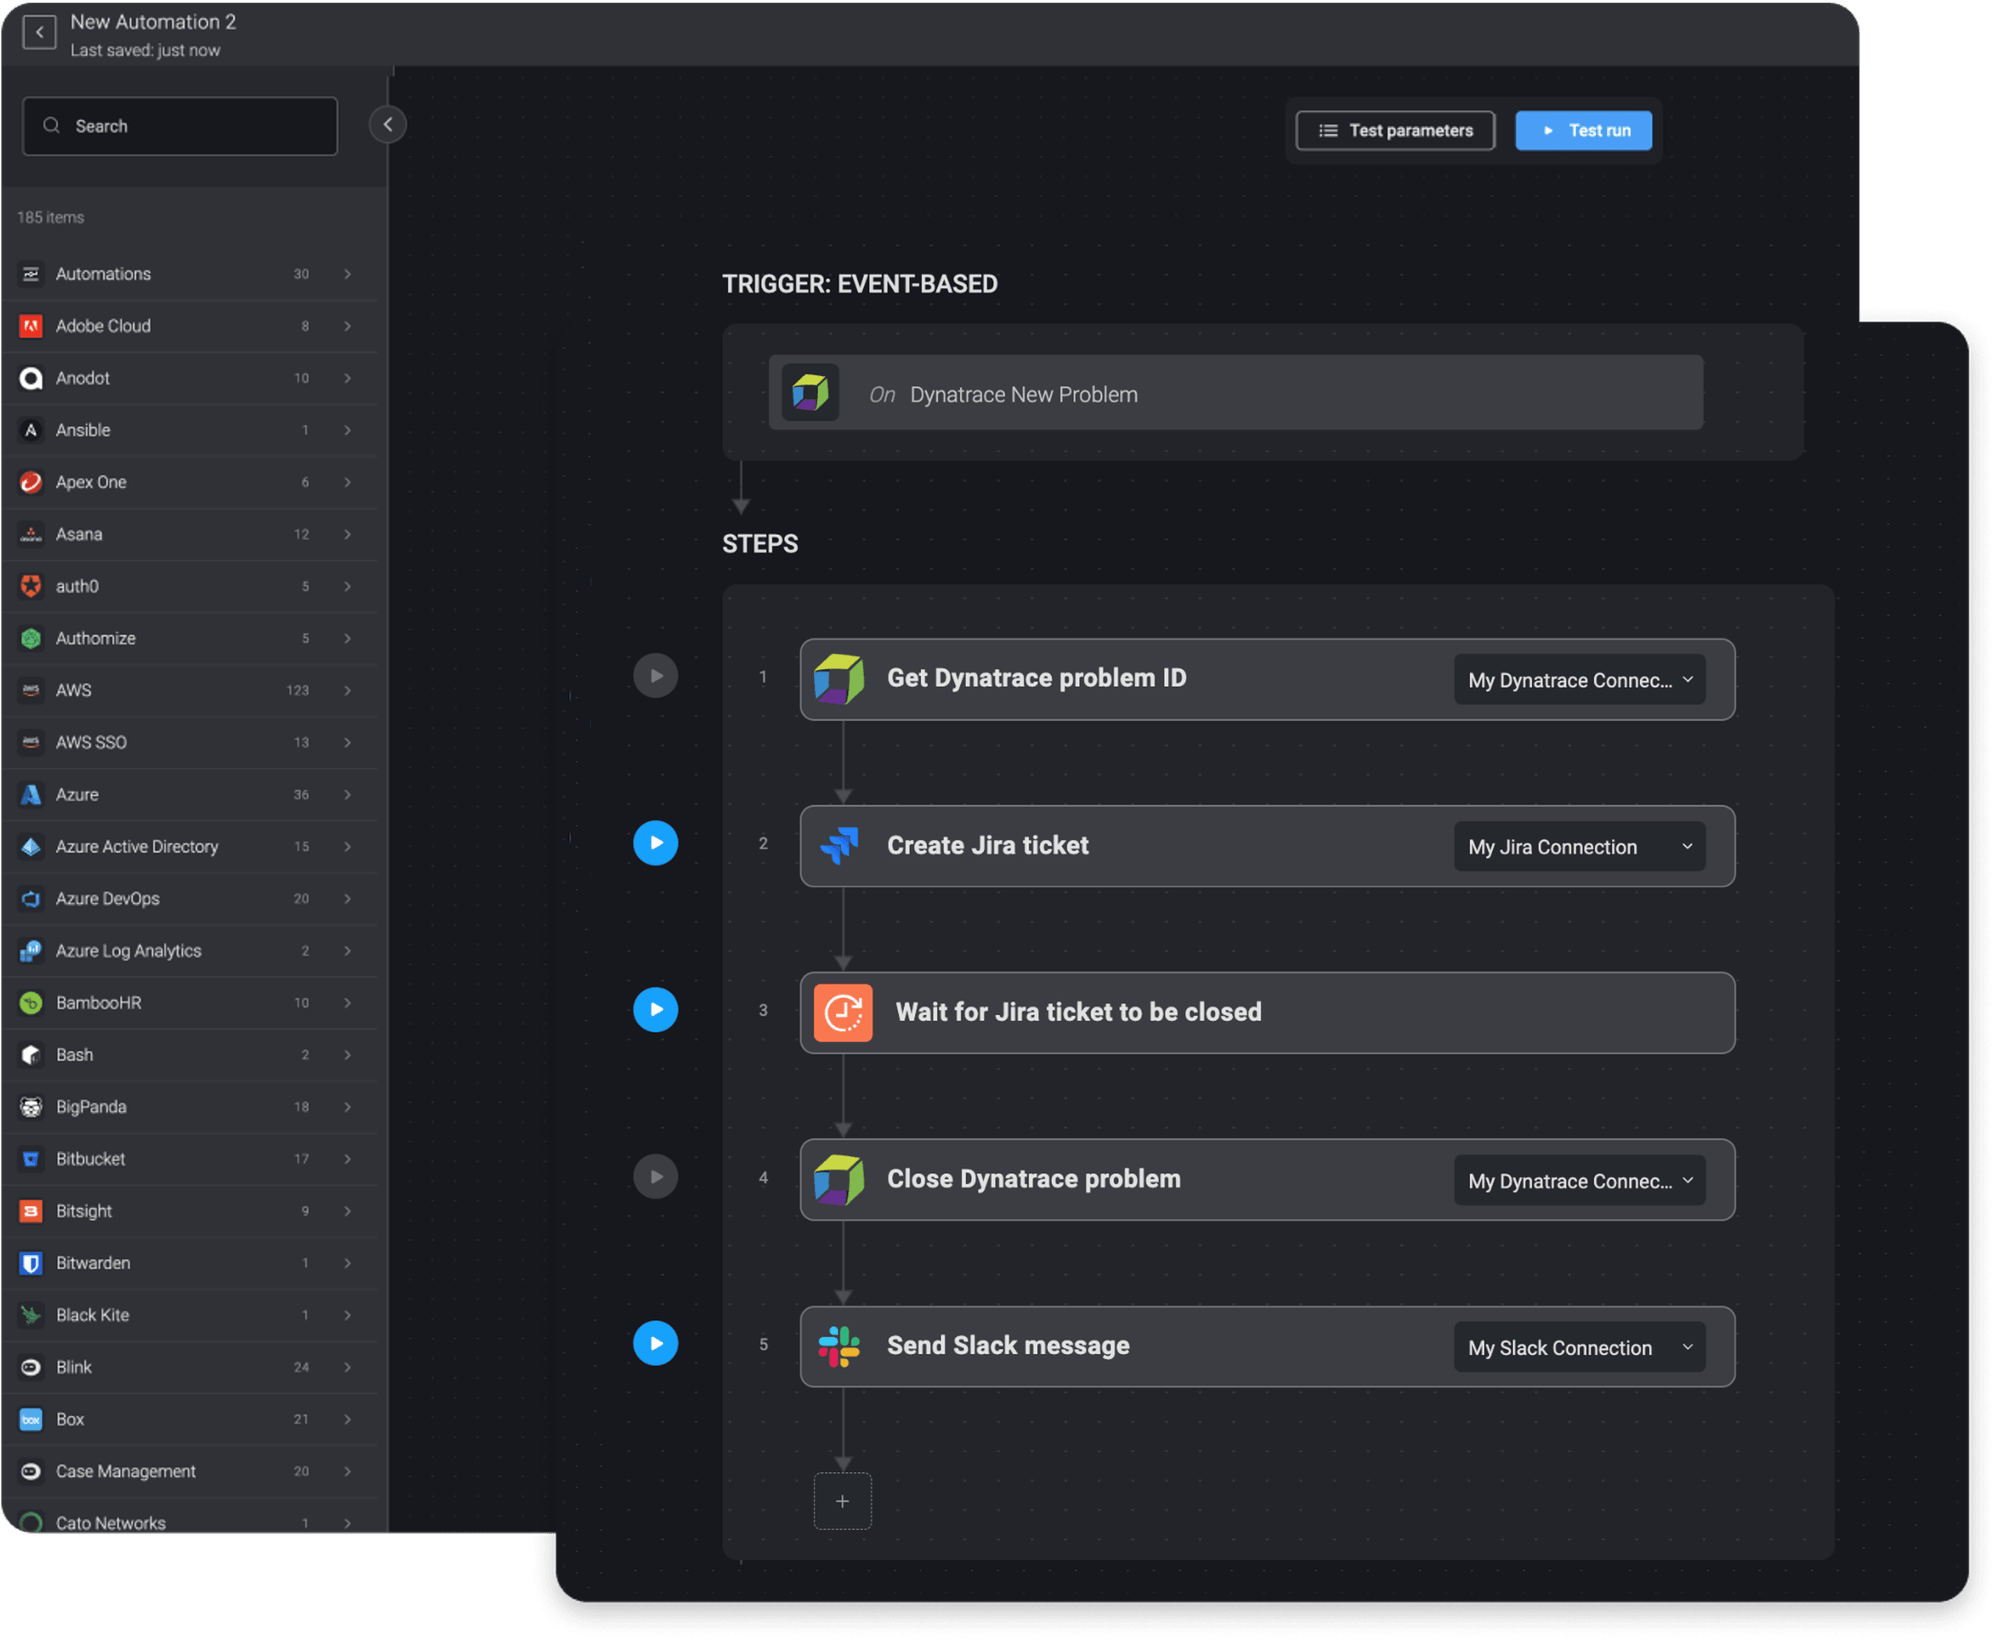The width and height of the screenshot is (2000, 1642).
Task: Open the connection dropdown on Close Dynatrace problem
Action: pos(1580,1182)
